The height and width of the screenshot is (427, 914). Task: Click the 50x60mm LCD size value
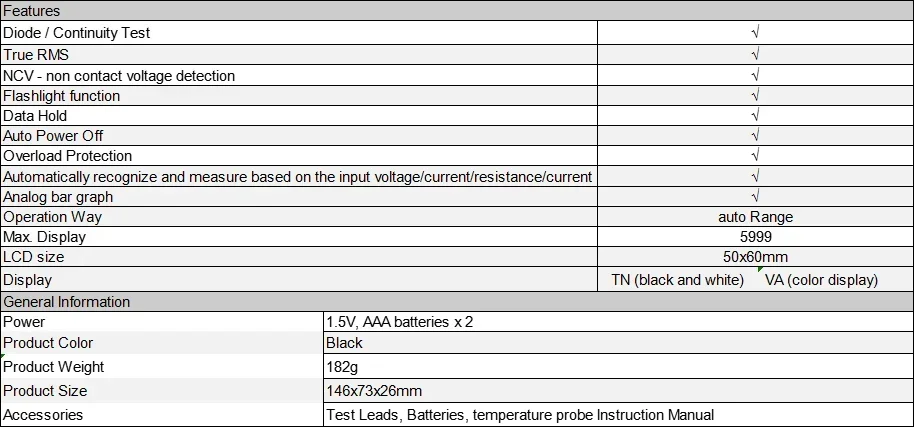tap(755, 257)
